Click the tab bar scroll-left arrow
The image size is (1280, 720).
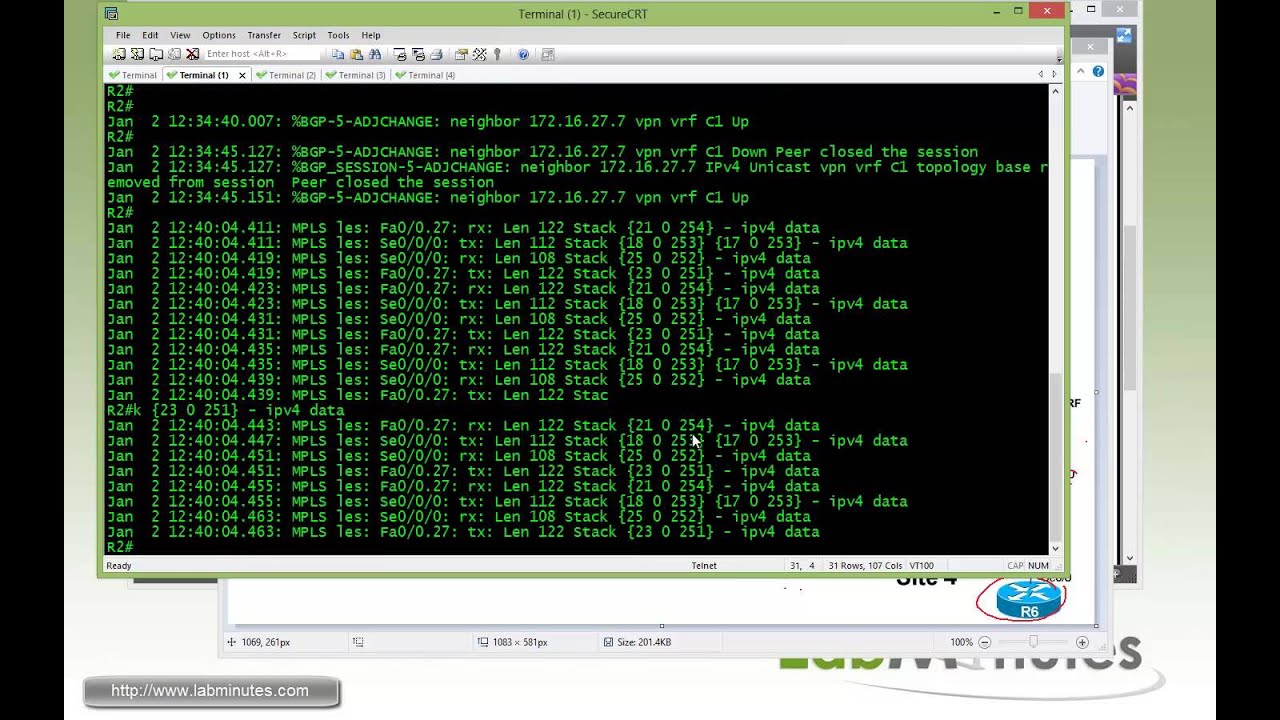pyautogui.click(x=1041, y=74)
